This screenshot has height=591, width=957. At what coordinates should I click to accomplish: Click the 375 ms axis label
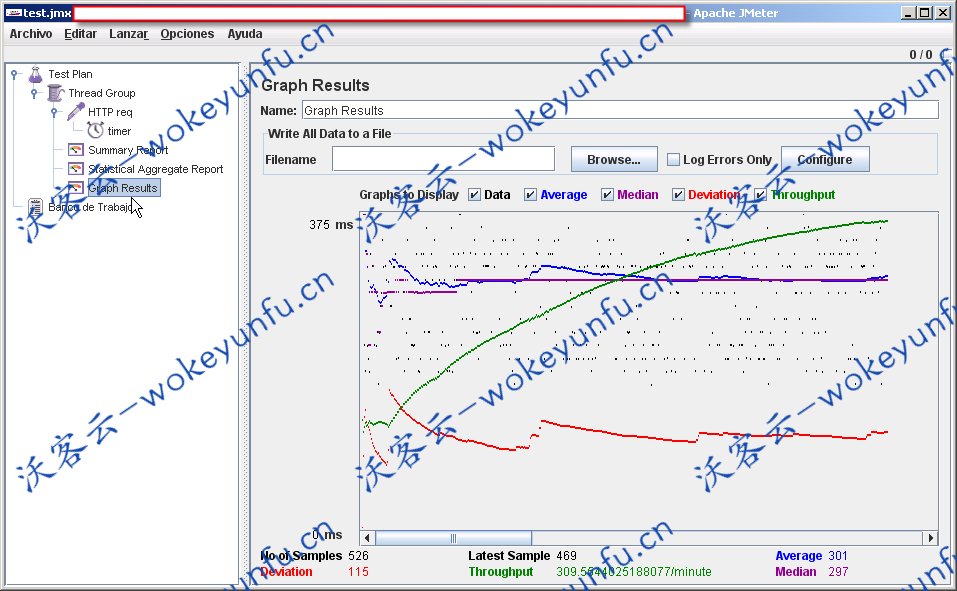pyautogui.click(x=331, y=225)
